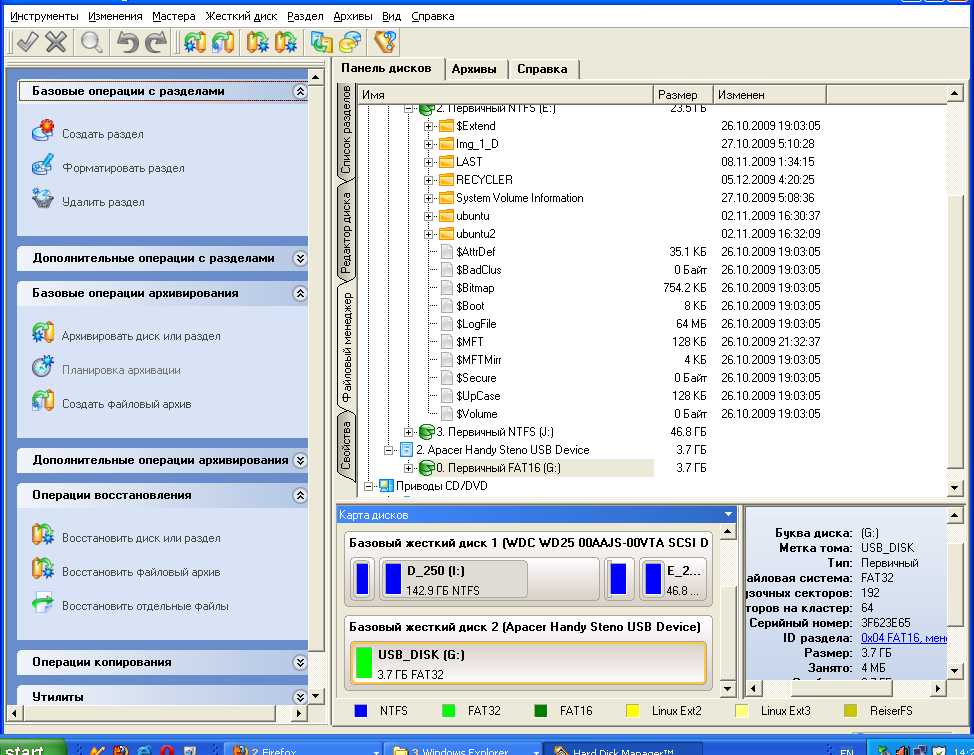Collapse the Базовые операции с разделами section

[x=298, y=91]
